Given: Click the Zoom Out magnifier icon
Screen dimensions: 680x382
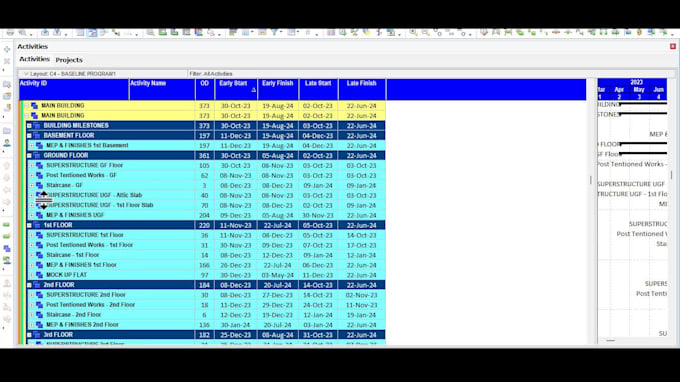Looking at the screenshot, I should tap(425, 33).
